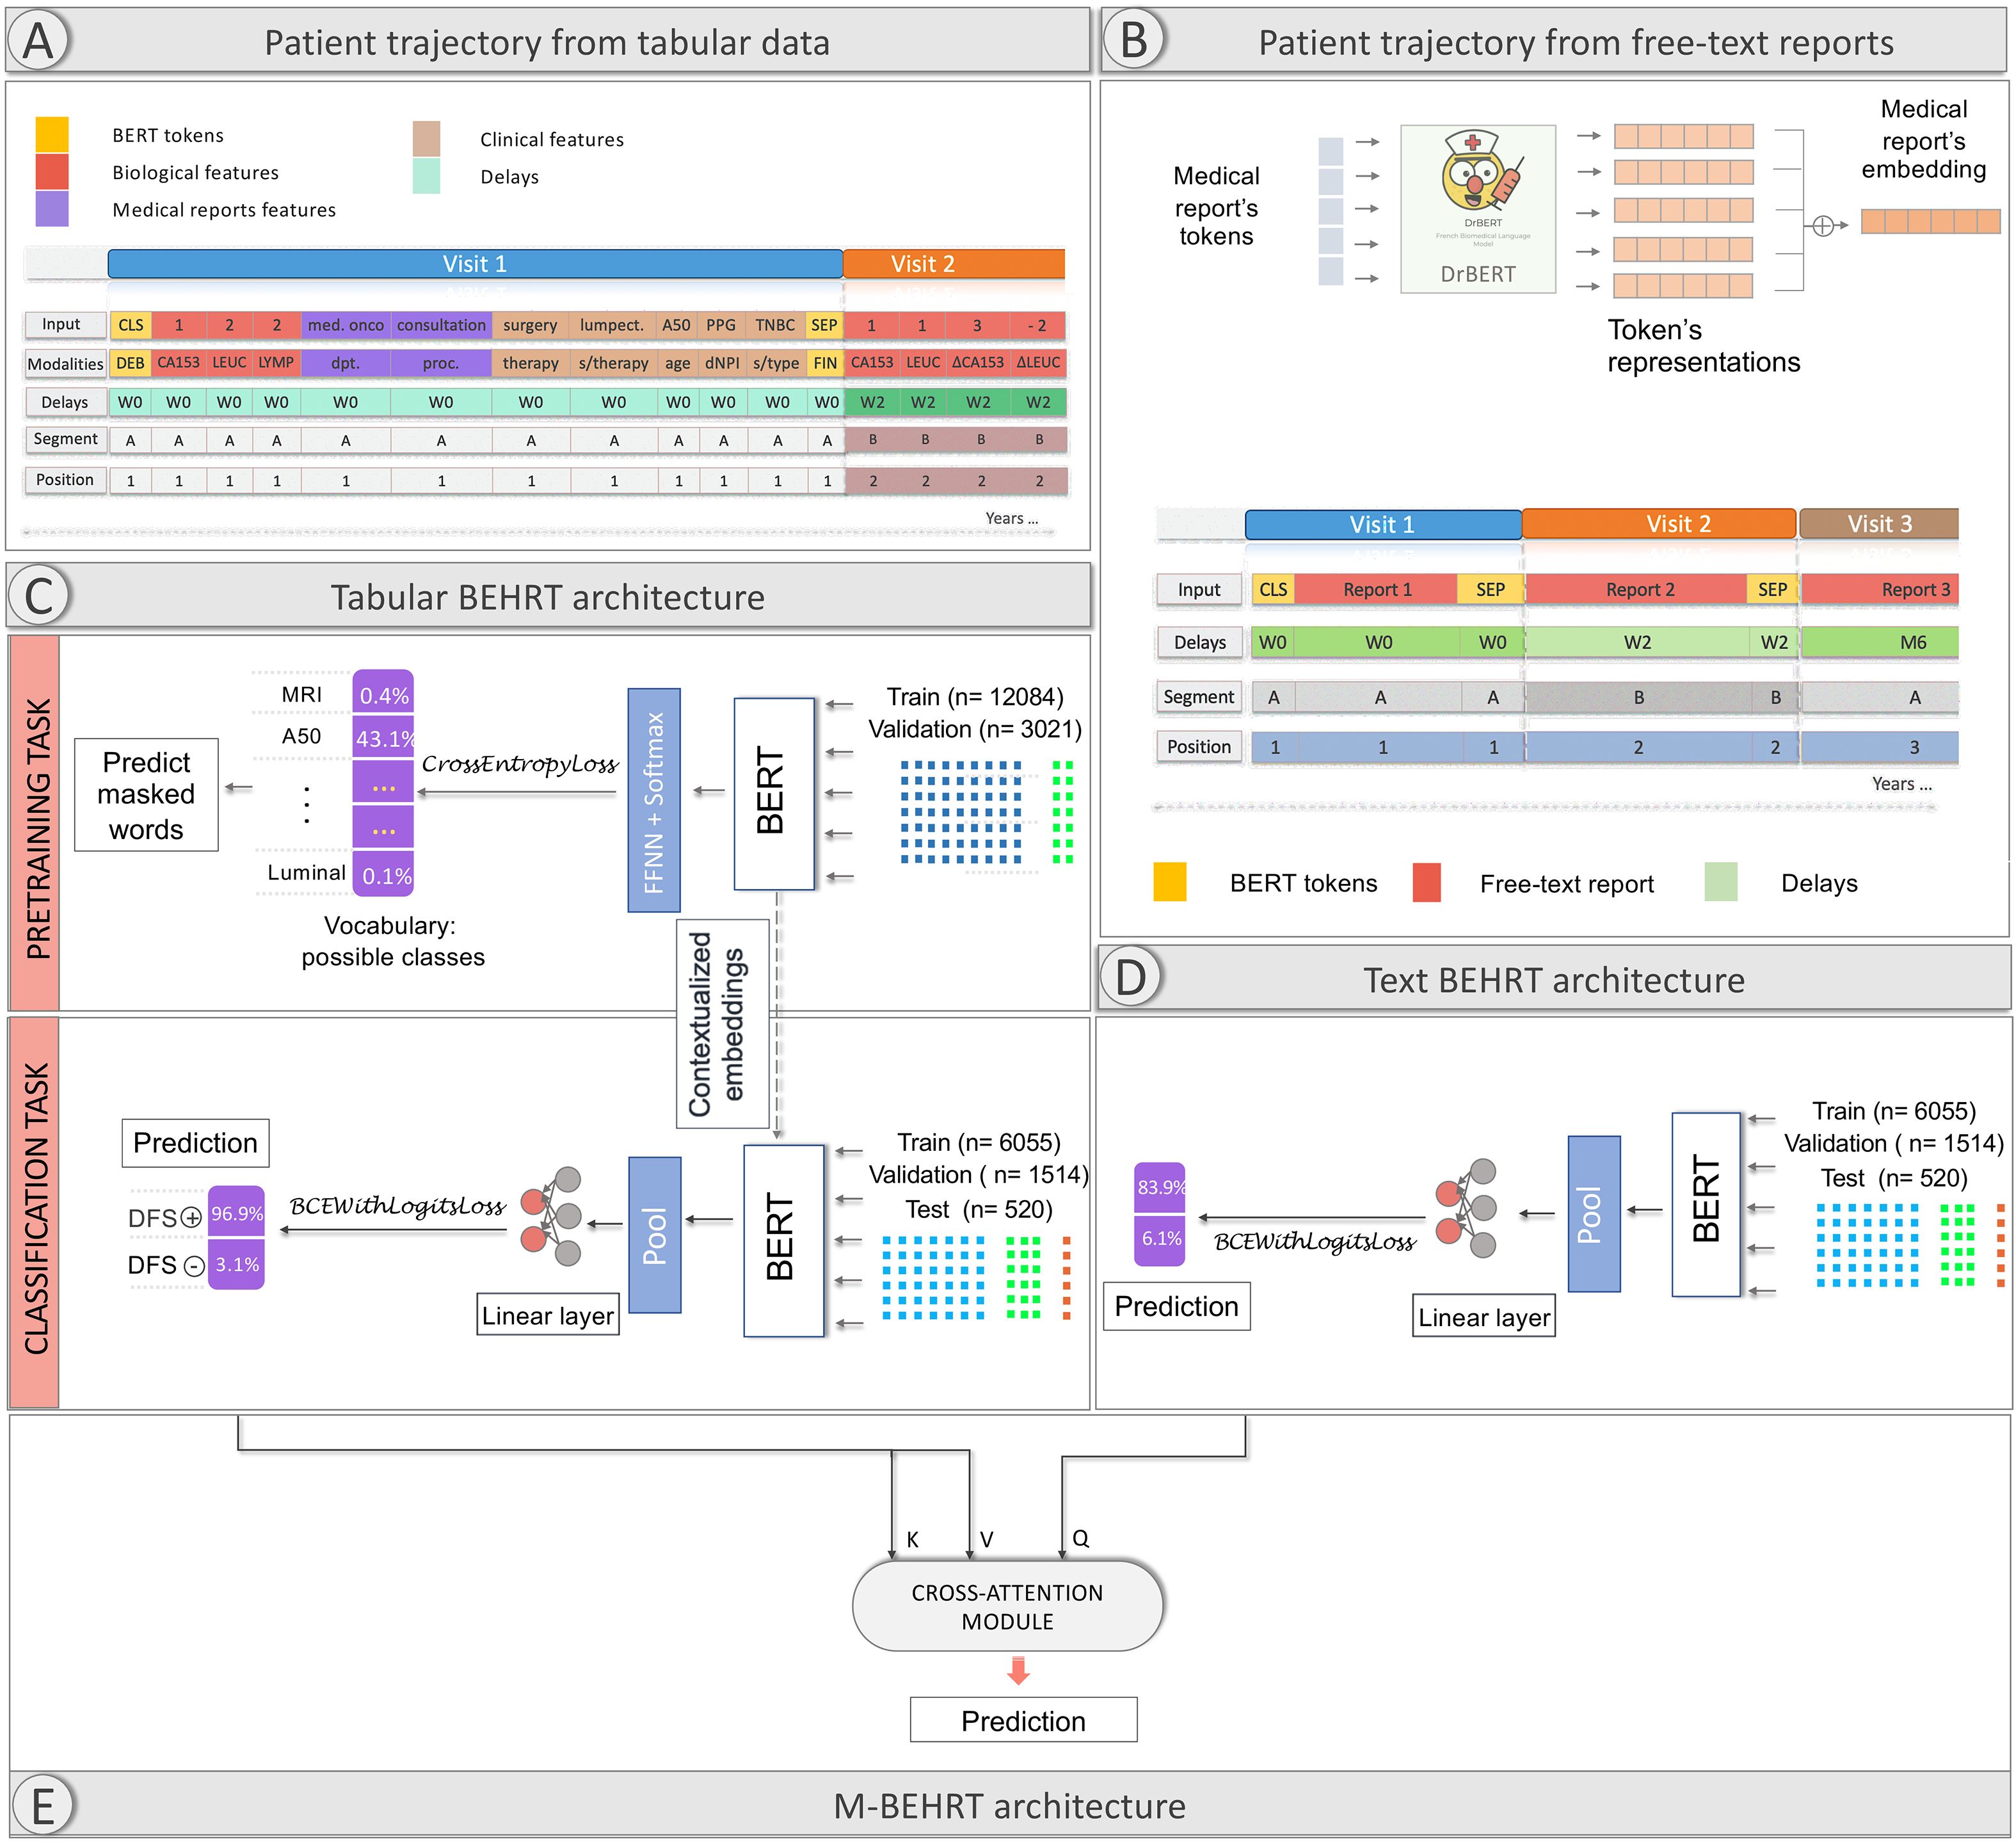Click the purple Medical reports features swatch

coord(52,209)
